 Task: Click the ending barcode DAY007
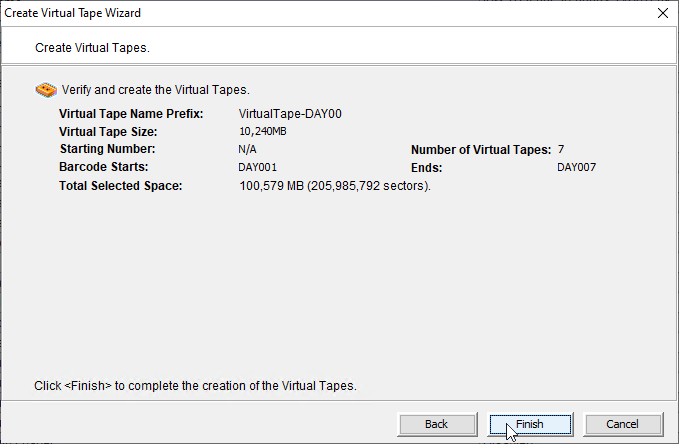pos(576,167)
